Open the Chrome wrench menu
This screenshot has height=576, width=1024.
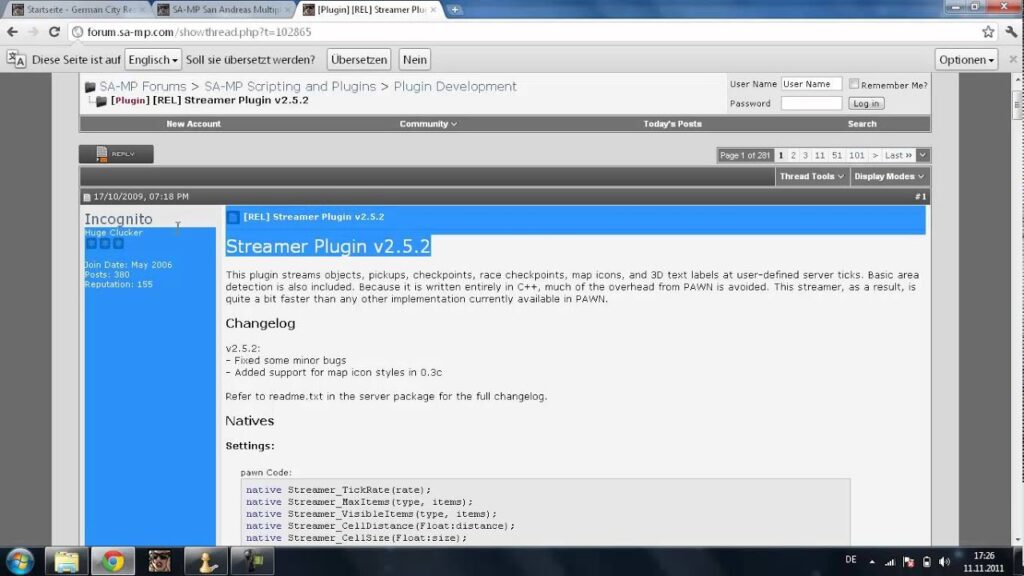[x=1012, y=31]
